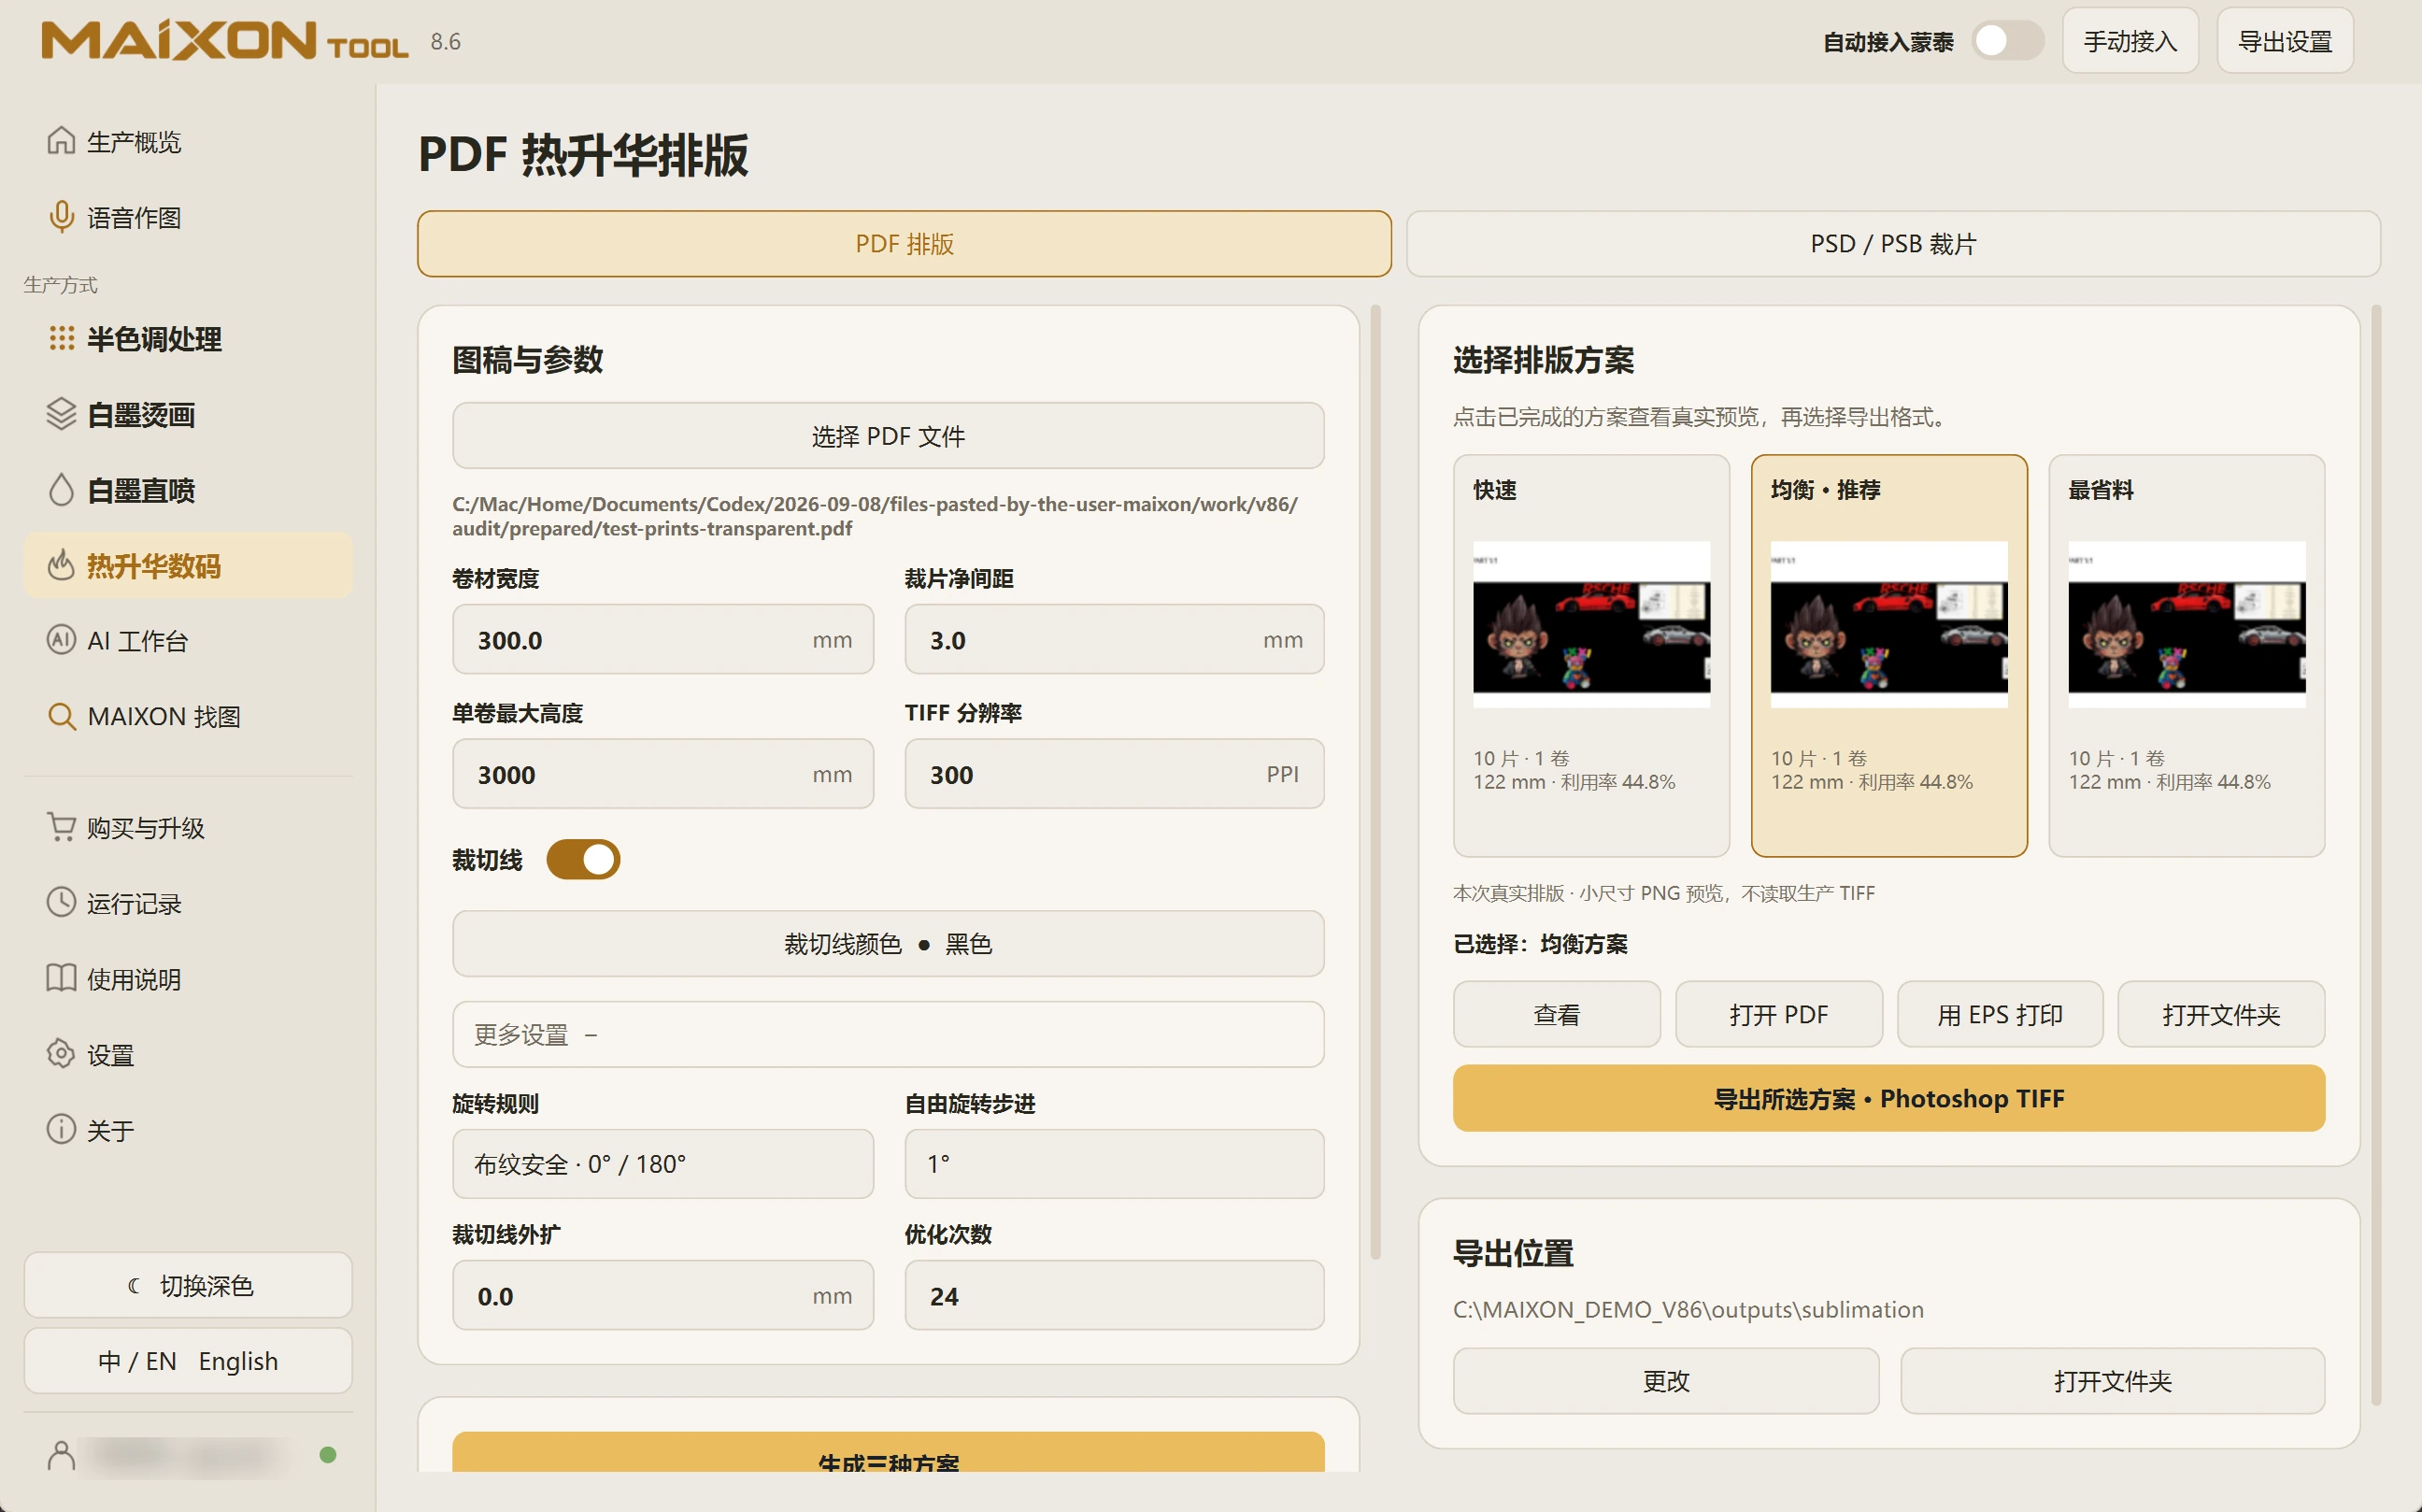Image resolution: width=2422 pixels, height=1512 pixels.
Task: Click the home icon beside 生产概览
Action: [61, 141]
